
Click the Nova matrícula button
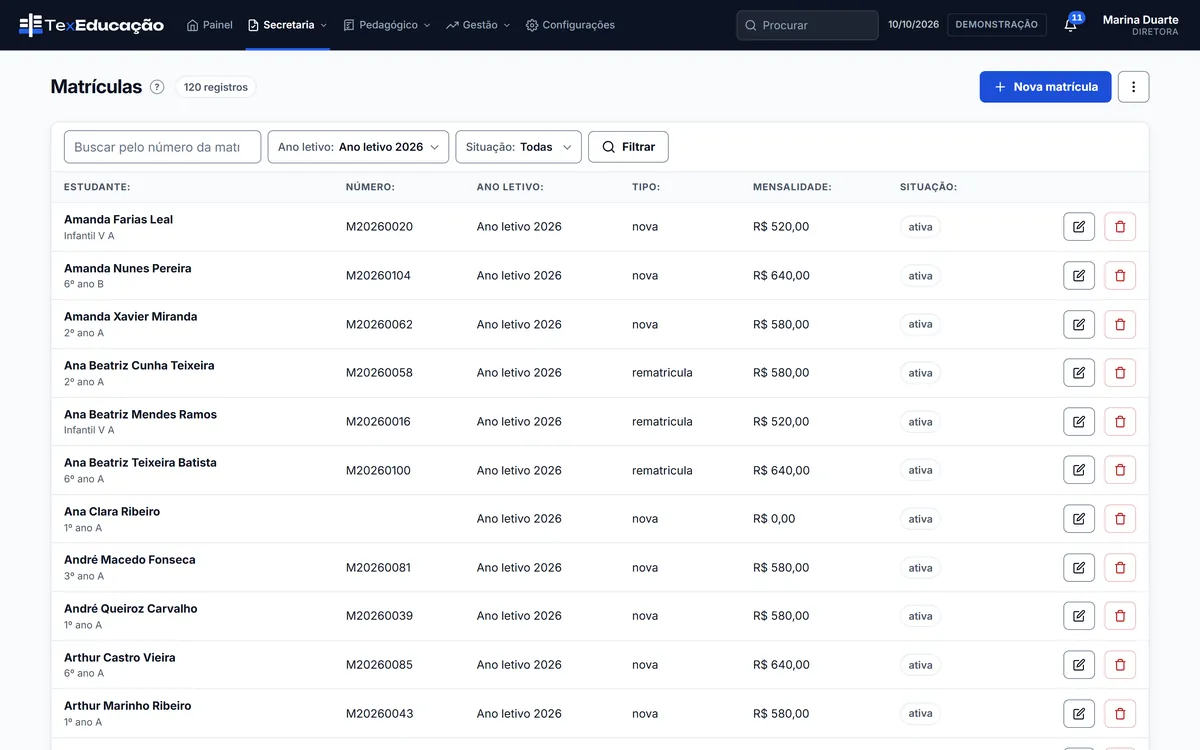coord(1045,87)
